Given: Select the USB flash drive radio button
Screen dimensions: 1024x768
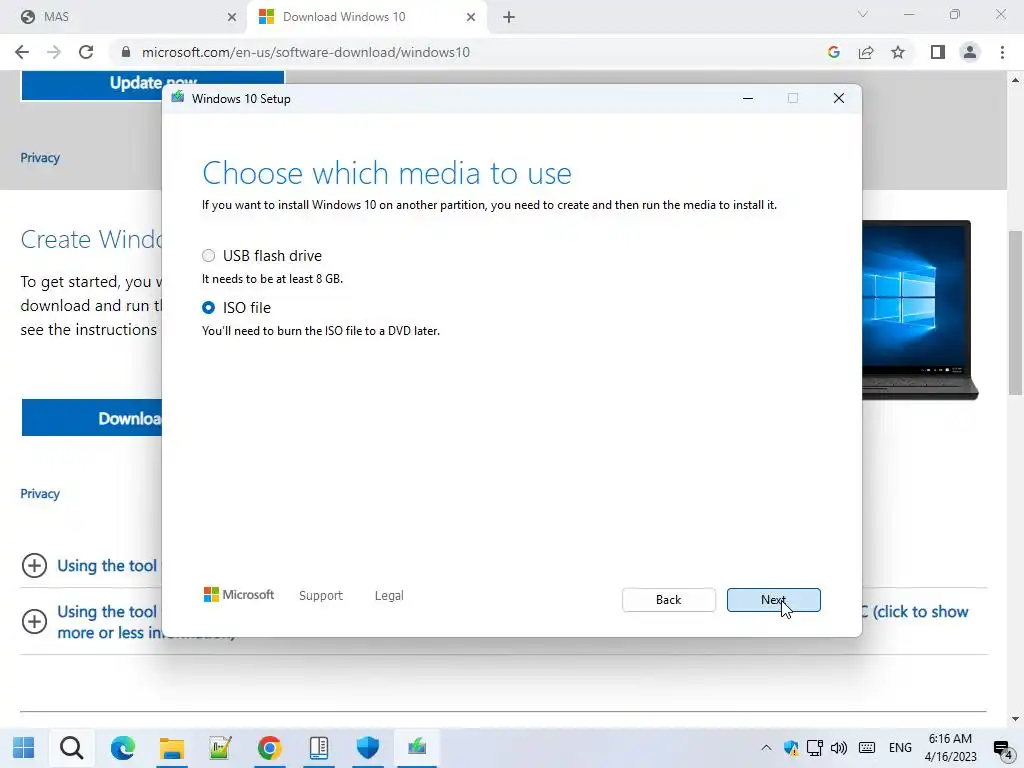Looking at the screenshot, I should click(x=208, y=255).
